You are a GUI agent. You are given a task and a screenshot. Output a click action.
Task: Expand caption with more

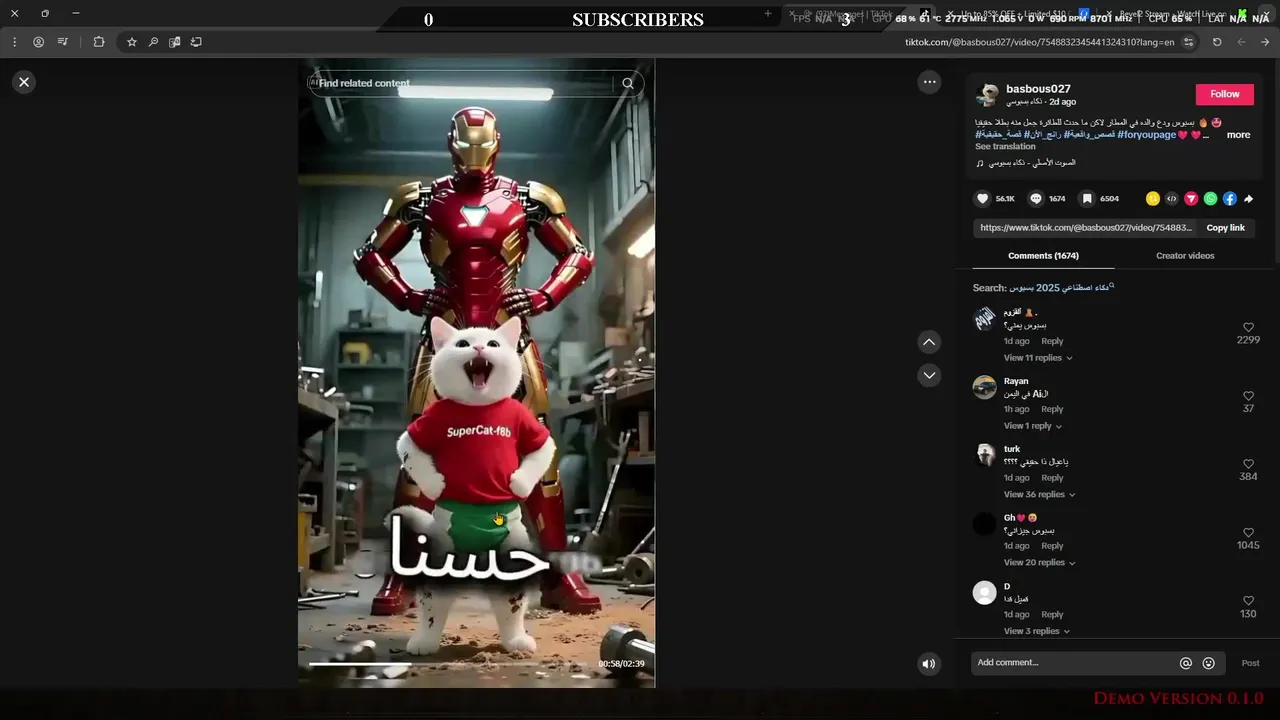pyautogui.click(x=1238, y=135)
